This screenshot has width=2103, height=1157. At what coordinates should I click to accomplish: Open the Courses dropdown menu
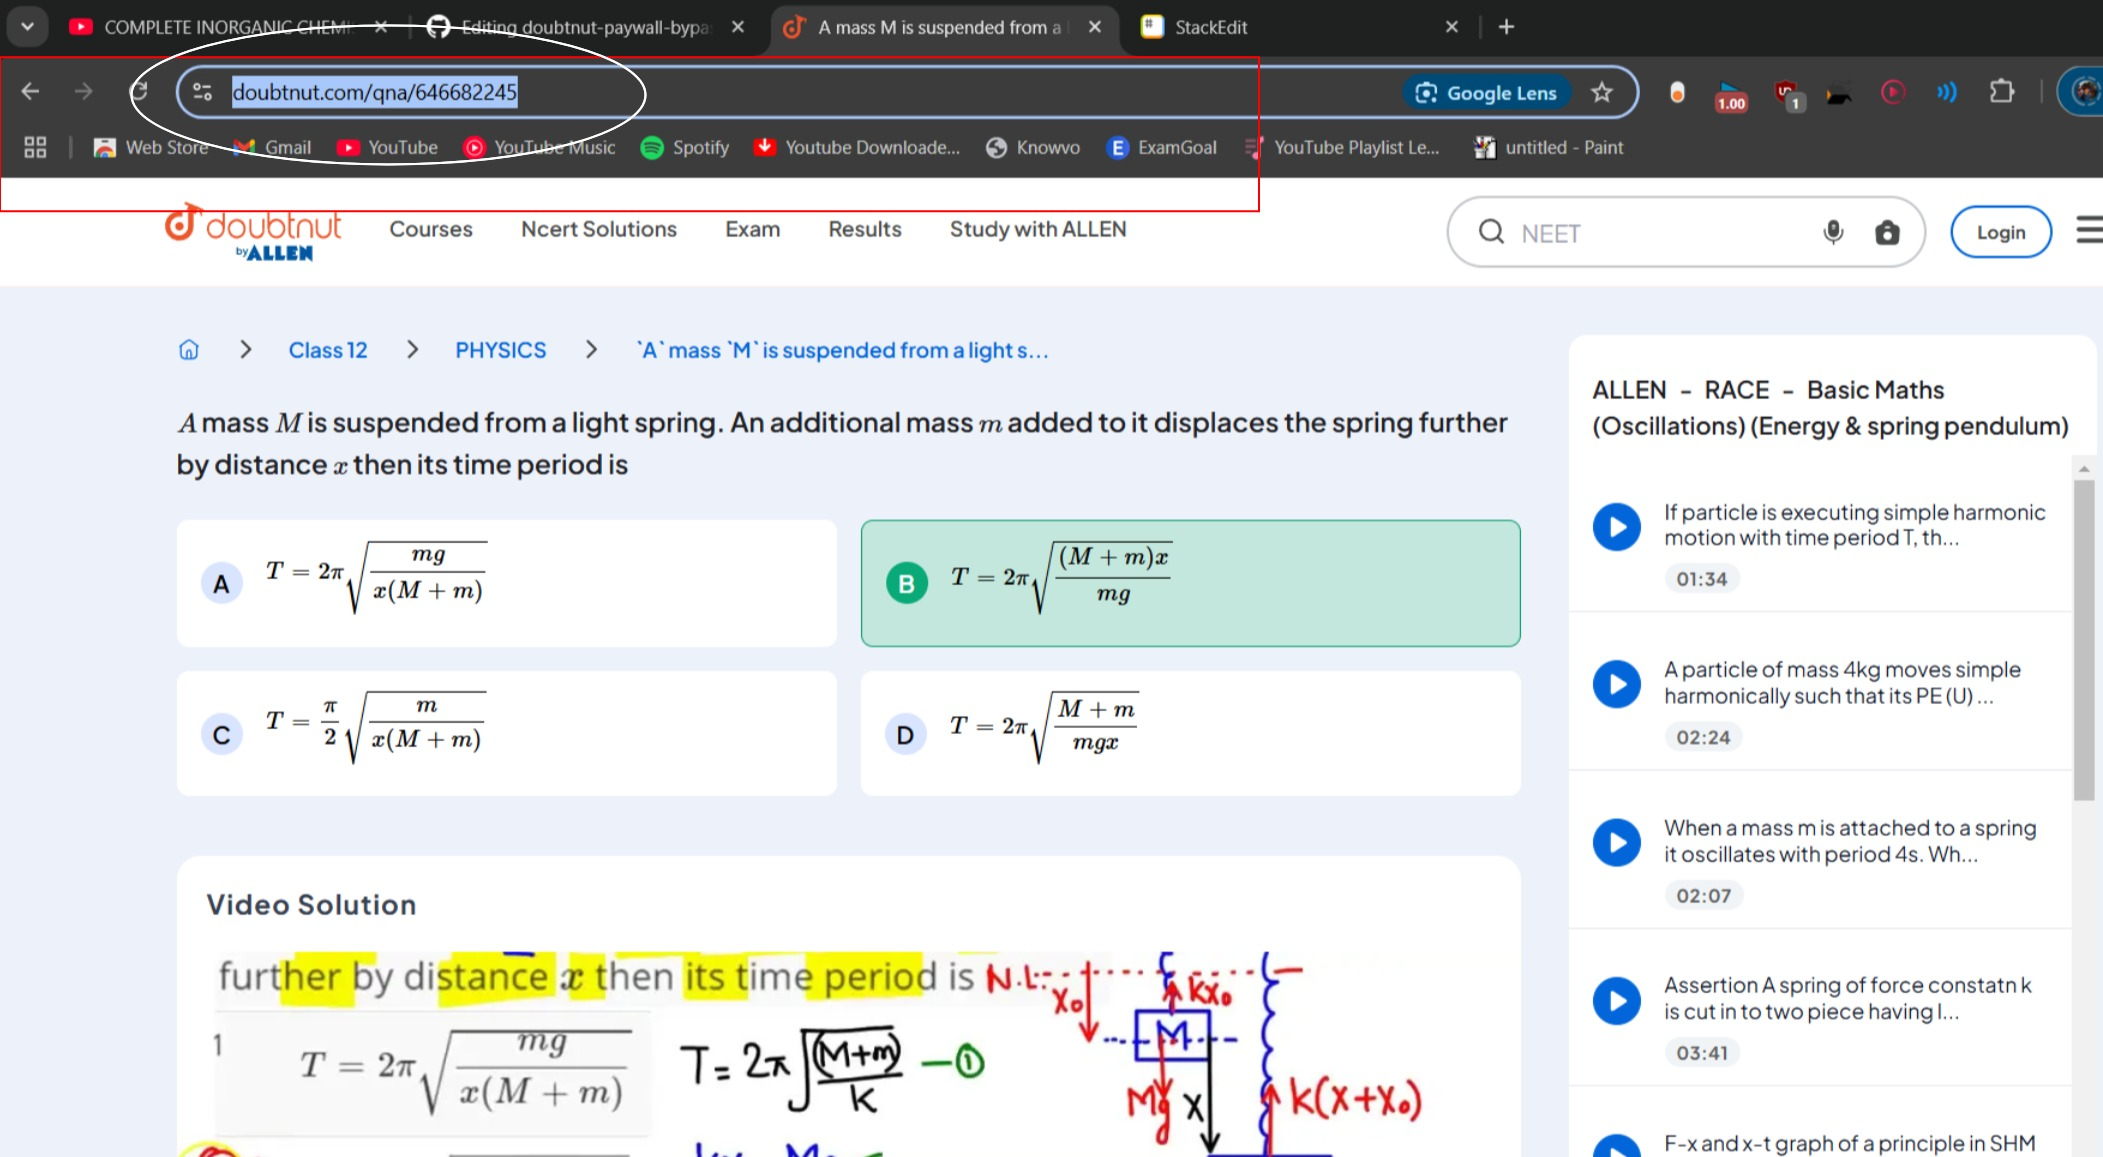429,228
